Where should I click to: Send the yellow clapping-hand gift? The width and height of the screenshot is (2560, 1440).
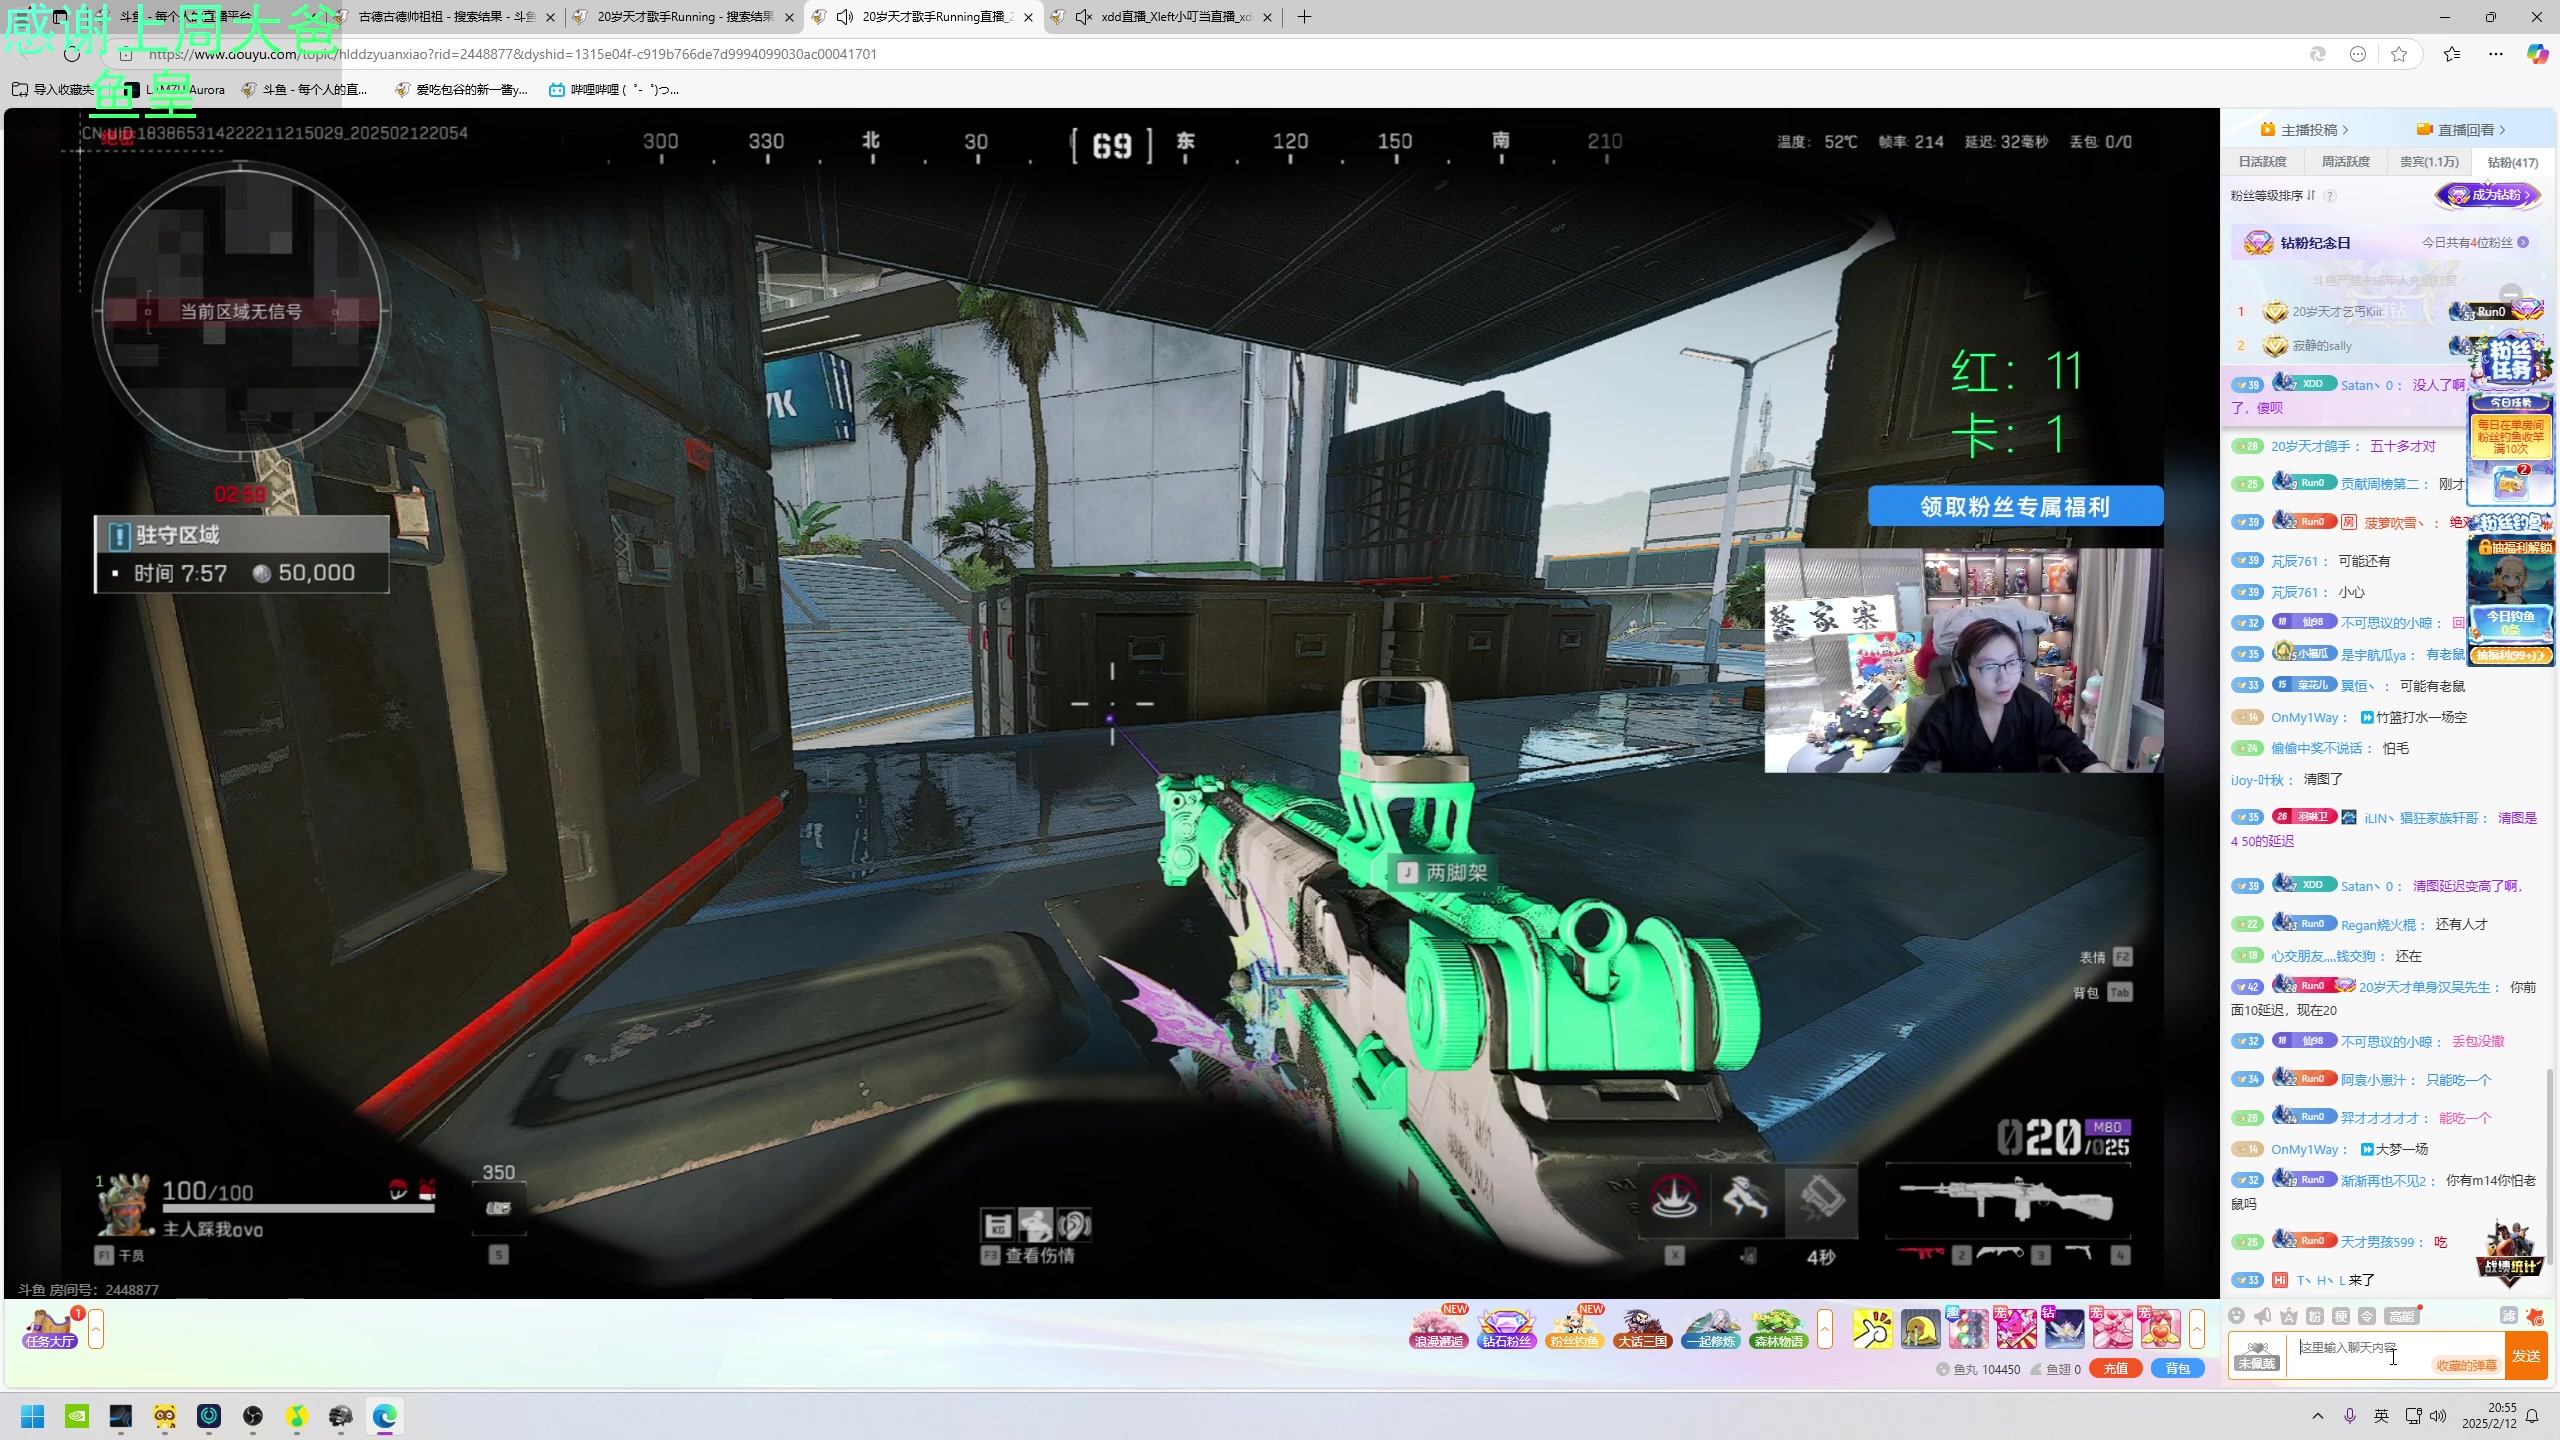pyautogui.click(x=1872, y=1329)
